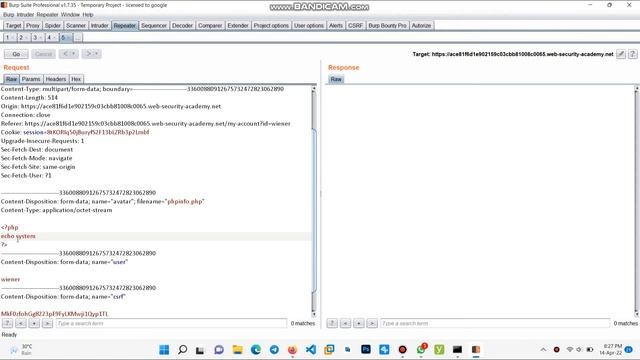Image resolution: width=640 pixels, height=360 pixels.
Task: Switch to Firefox on taskbar
Action: pos(292,349)
